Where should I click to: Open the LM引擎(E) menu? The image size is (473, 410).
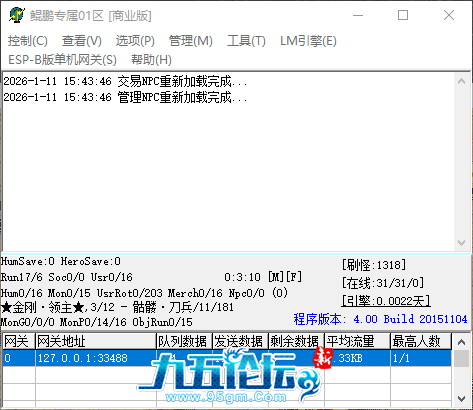308,41
